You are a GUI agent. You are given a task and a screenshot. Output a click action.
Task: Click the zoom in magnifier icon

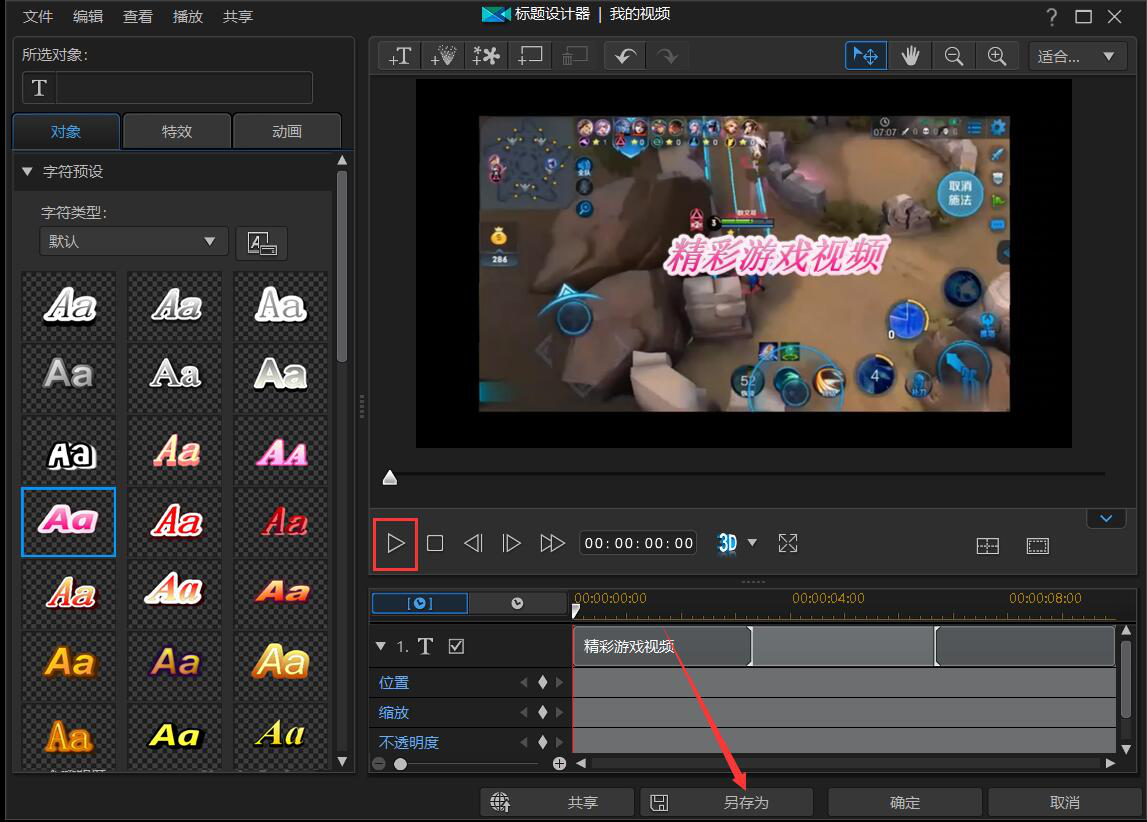997,56
